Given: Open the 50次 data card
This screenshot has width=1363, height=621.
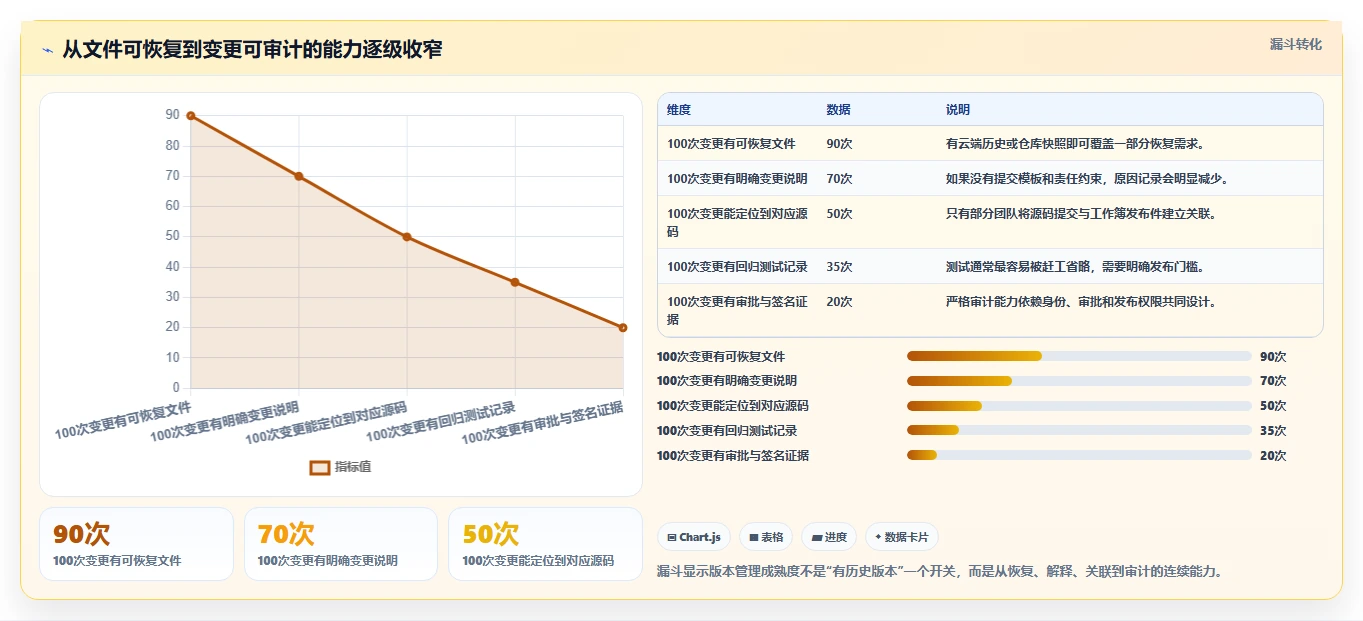Looking at the screenshot, I should pos(545,544).
